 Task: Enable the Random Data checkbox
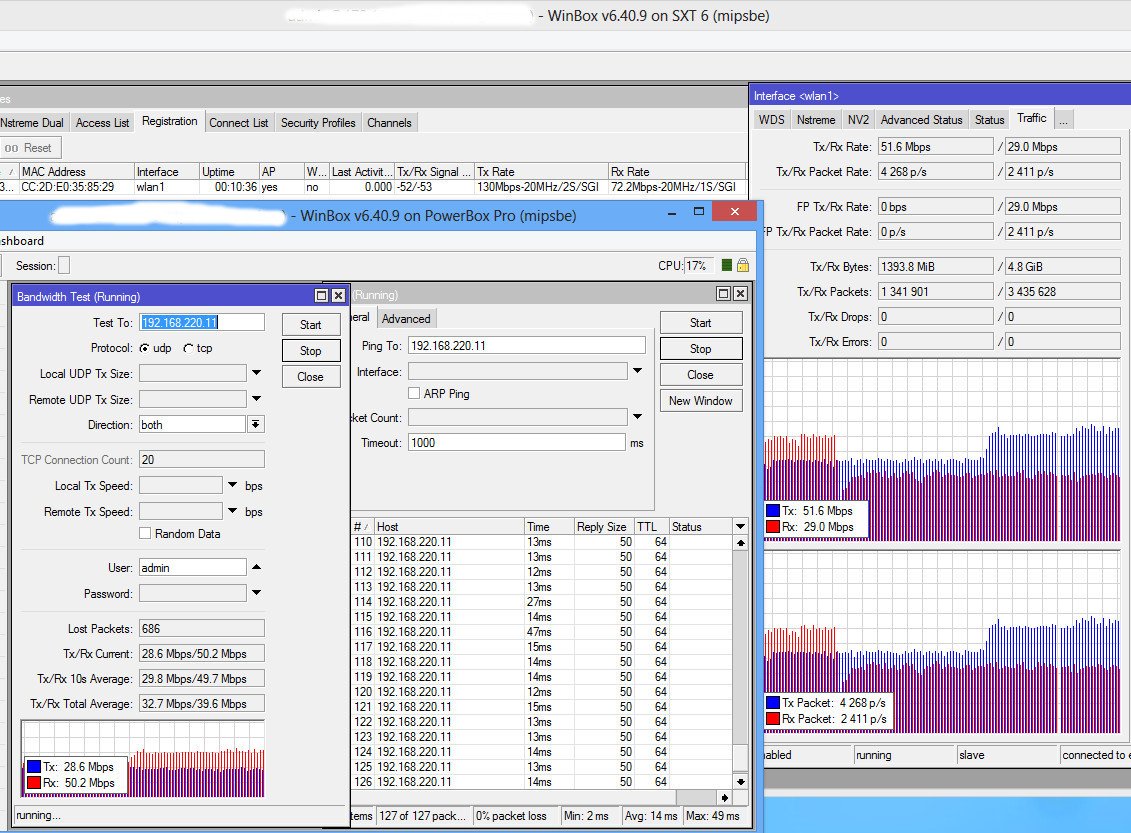145,533
